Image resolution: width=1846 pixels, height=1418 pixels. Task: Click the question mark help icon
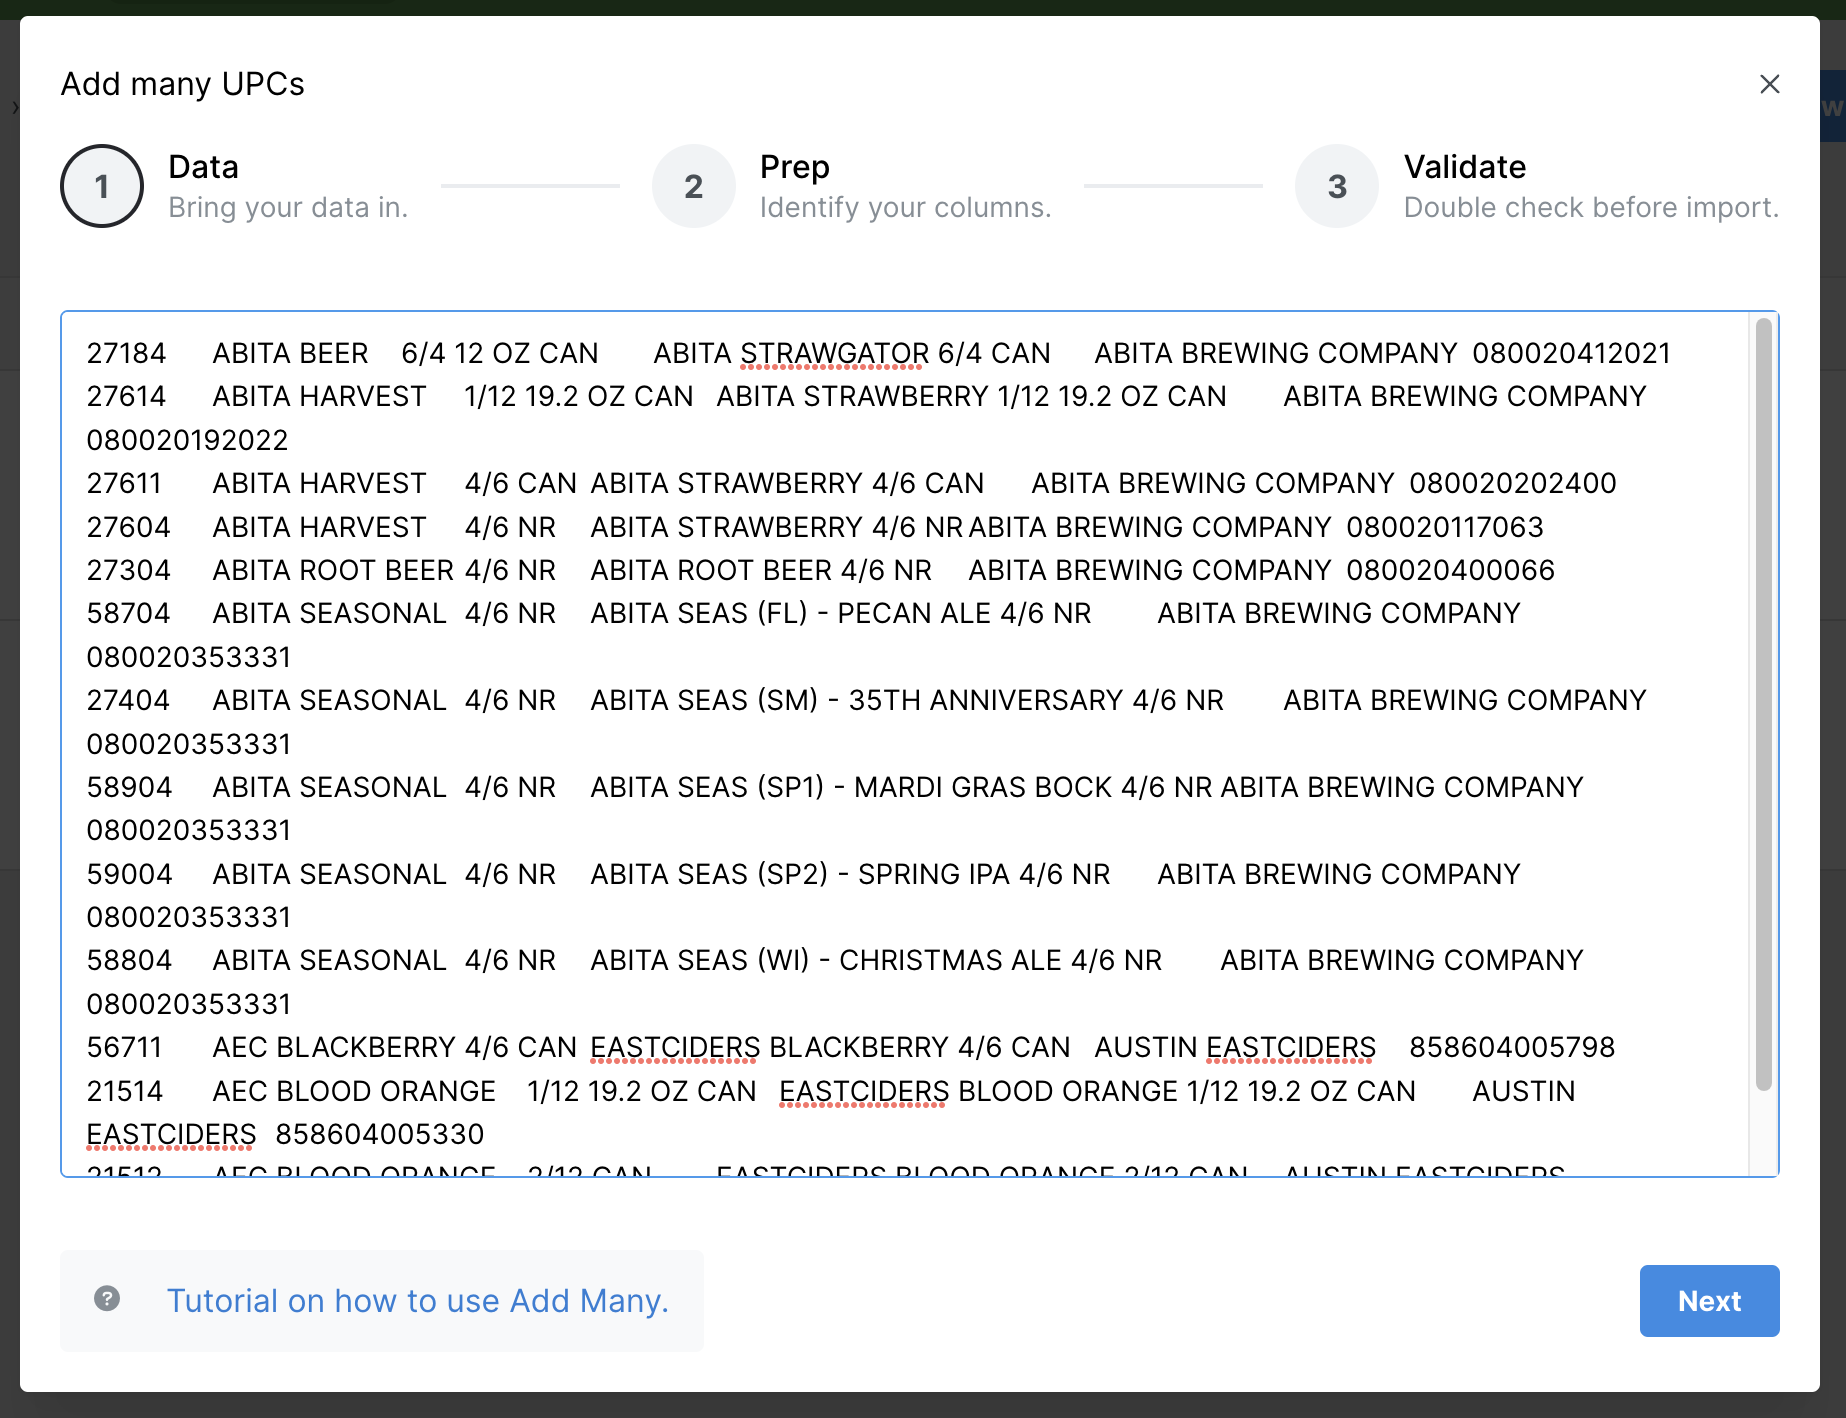pyautogui.click(x=107, y=1299)
